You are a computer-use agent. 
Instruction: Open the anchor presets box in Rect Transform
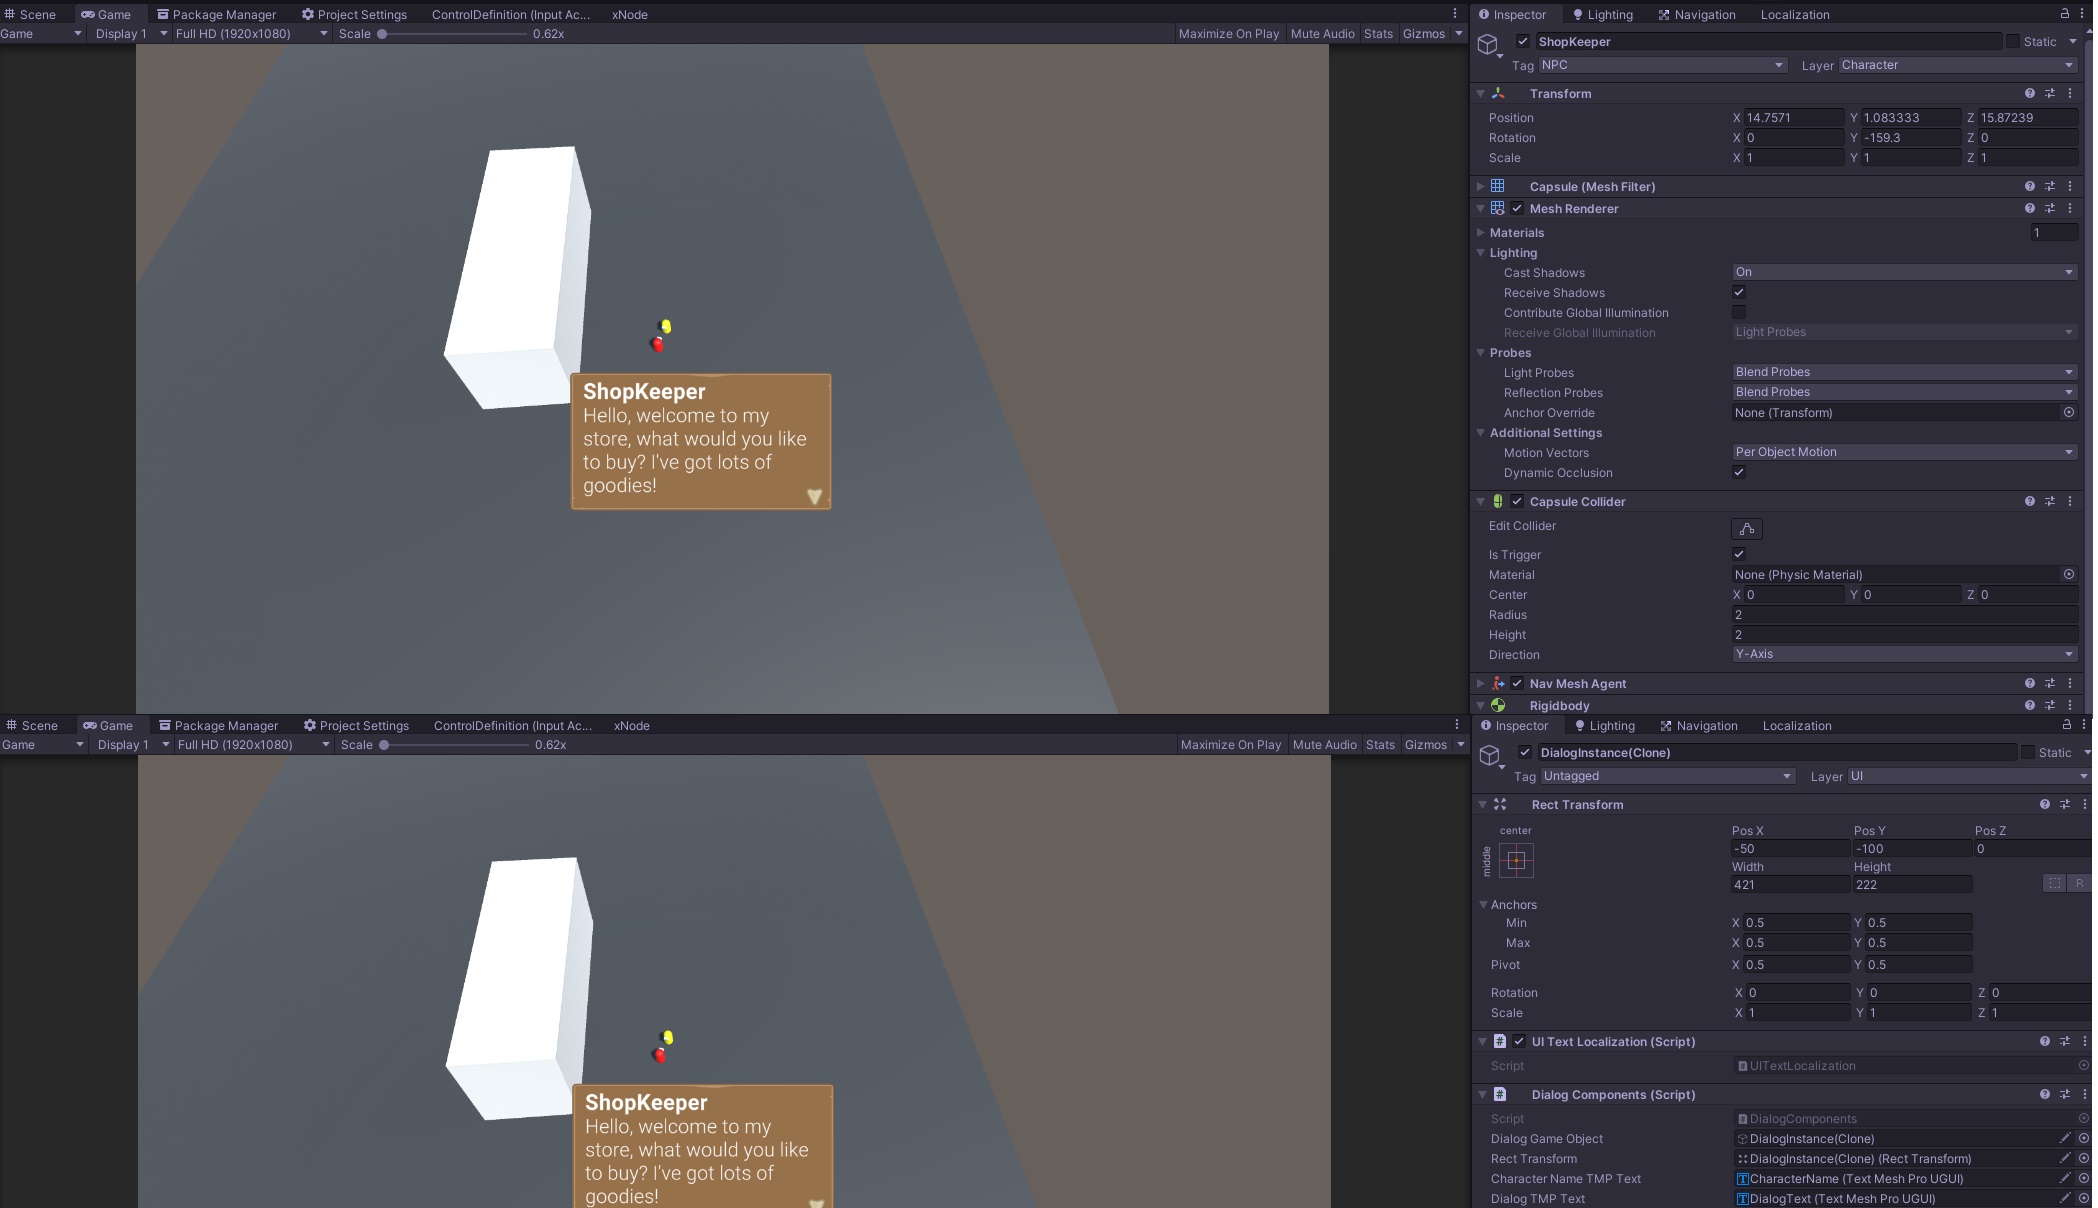(1516, 860)
